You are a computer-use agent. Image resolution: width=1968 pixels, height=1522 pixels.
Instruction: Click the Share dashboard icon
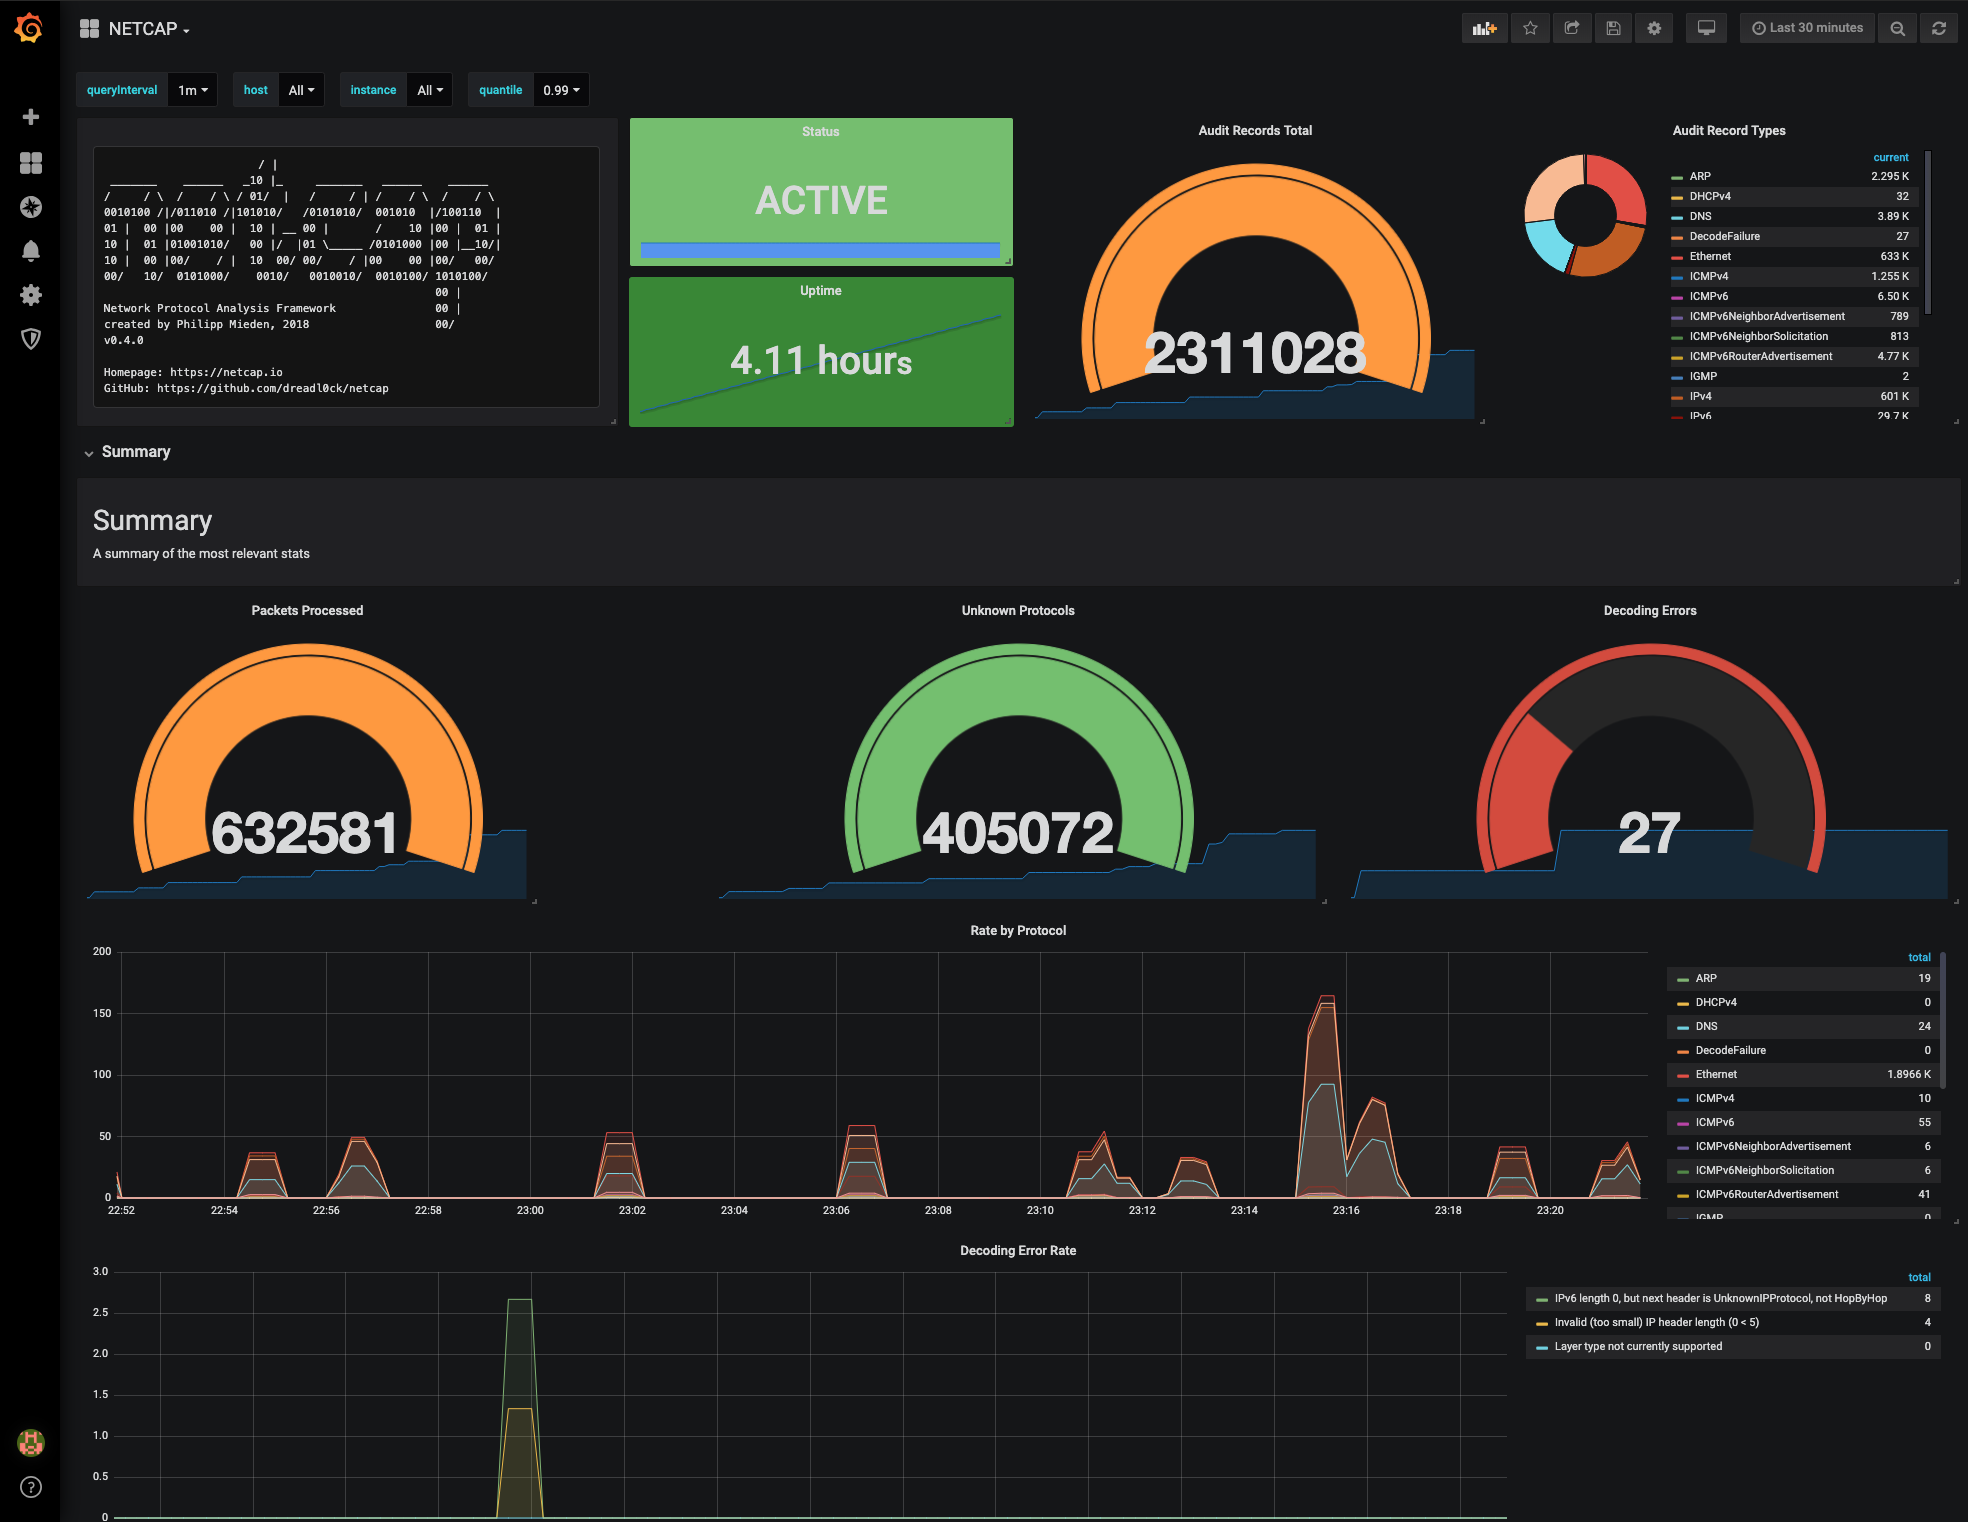pyautogui.click(x=1572, y=28)
